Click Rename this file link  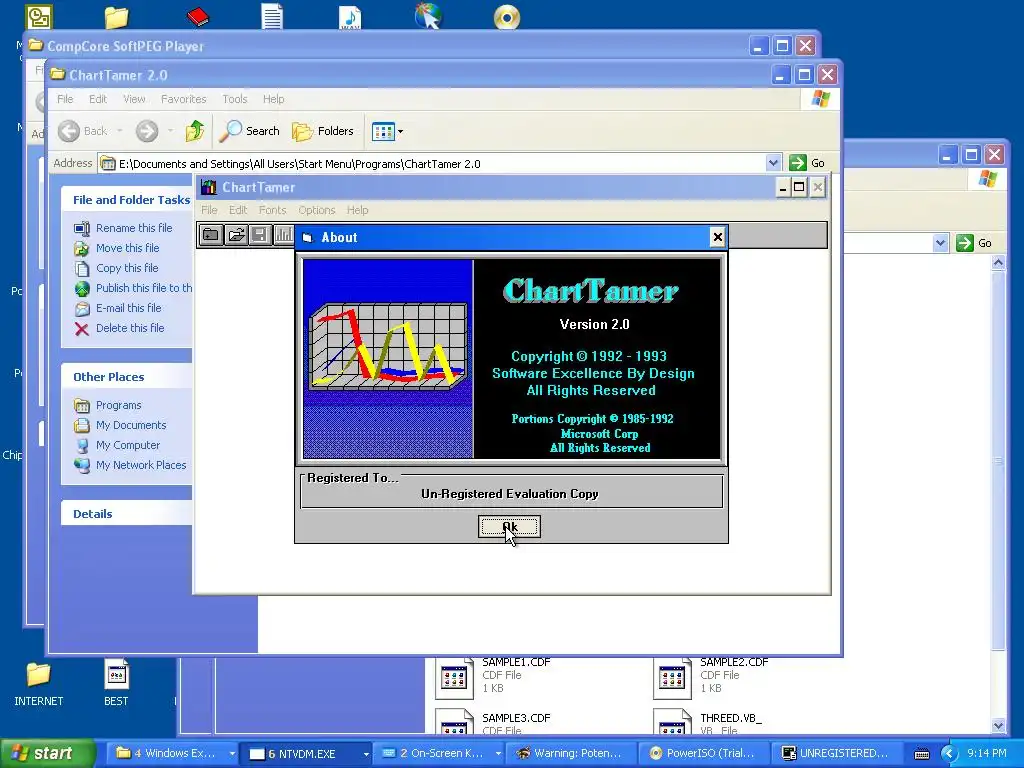tap(134, 228)
